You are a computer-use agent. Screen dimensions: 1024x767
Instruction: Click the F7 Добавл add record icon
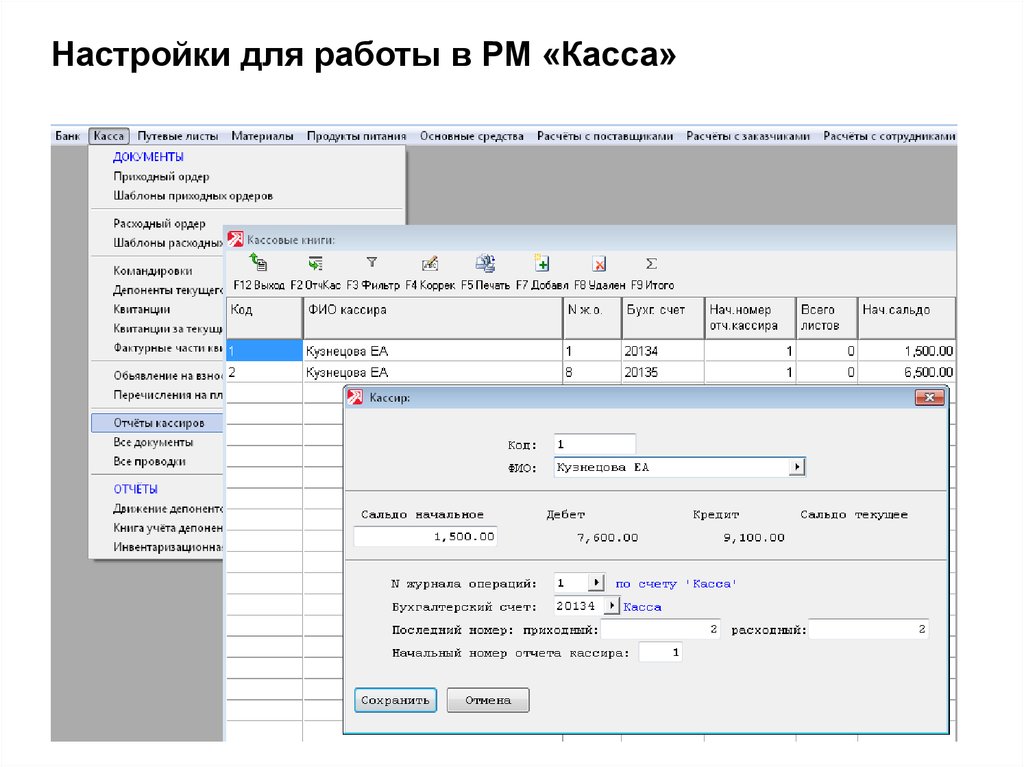coord(542,264)
